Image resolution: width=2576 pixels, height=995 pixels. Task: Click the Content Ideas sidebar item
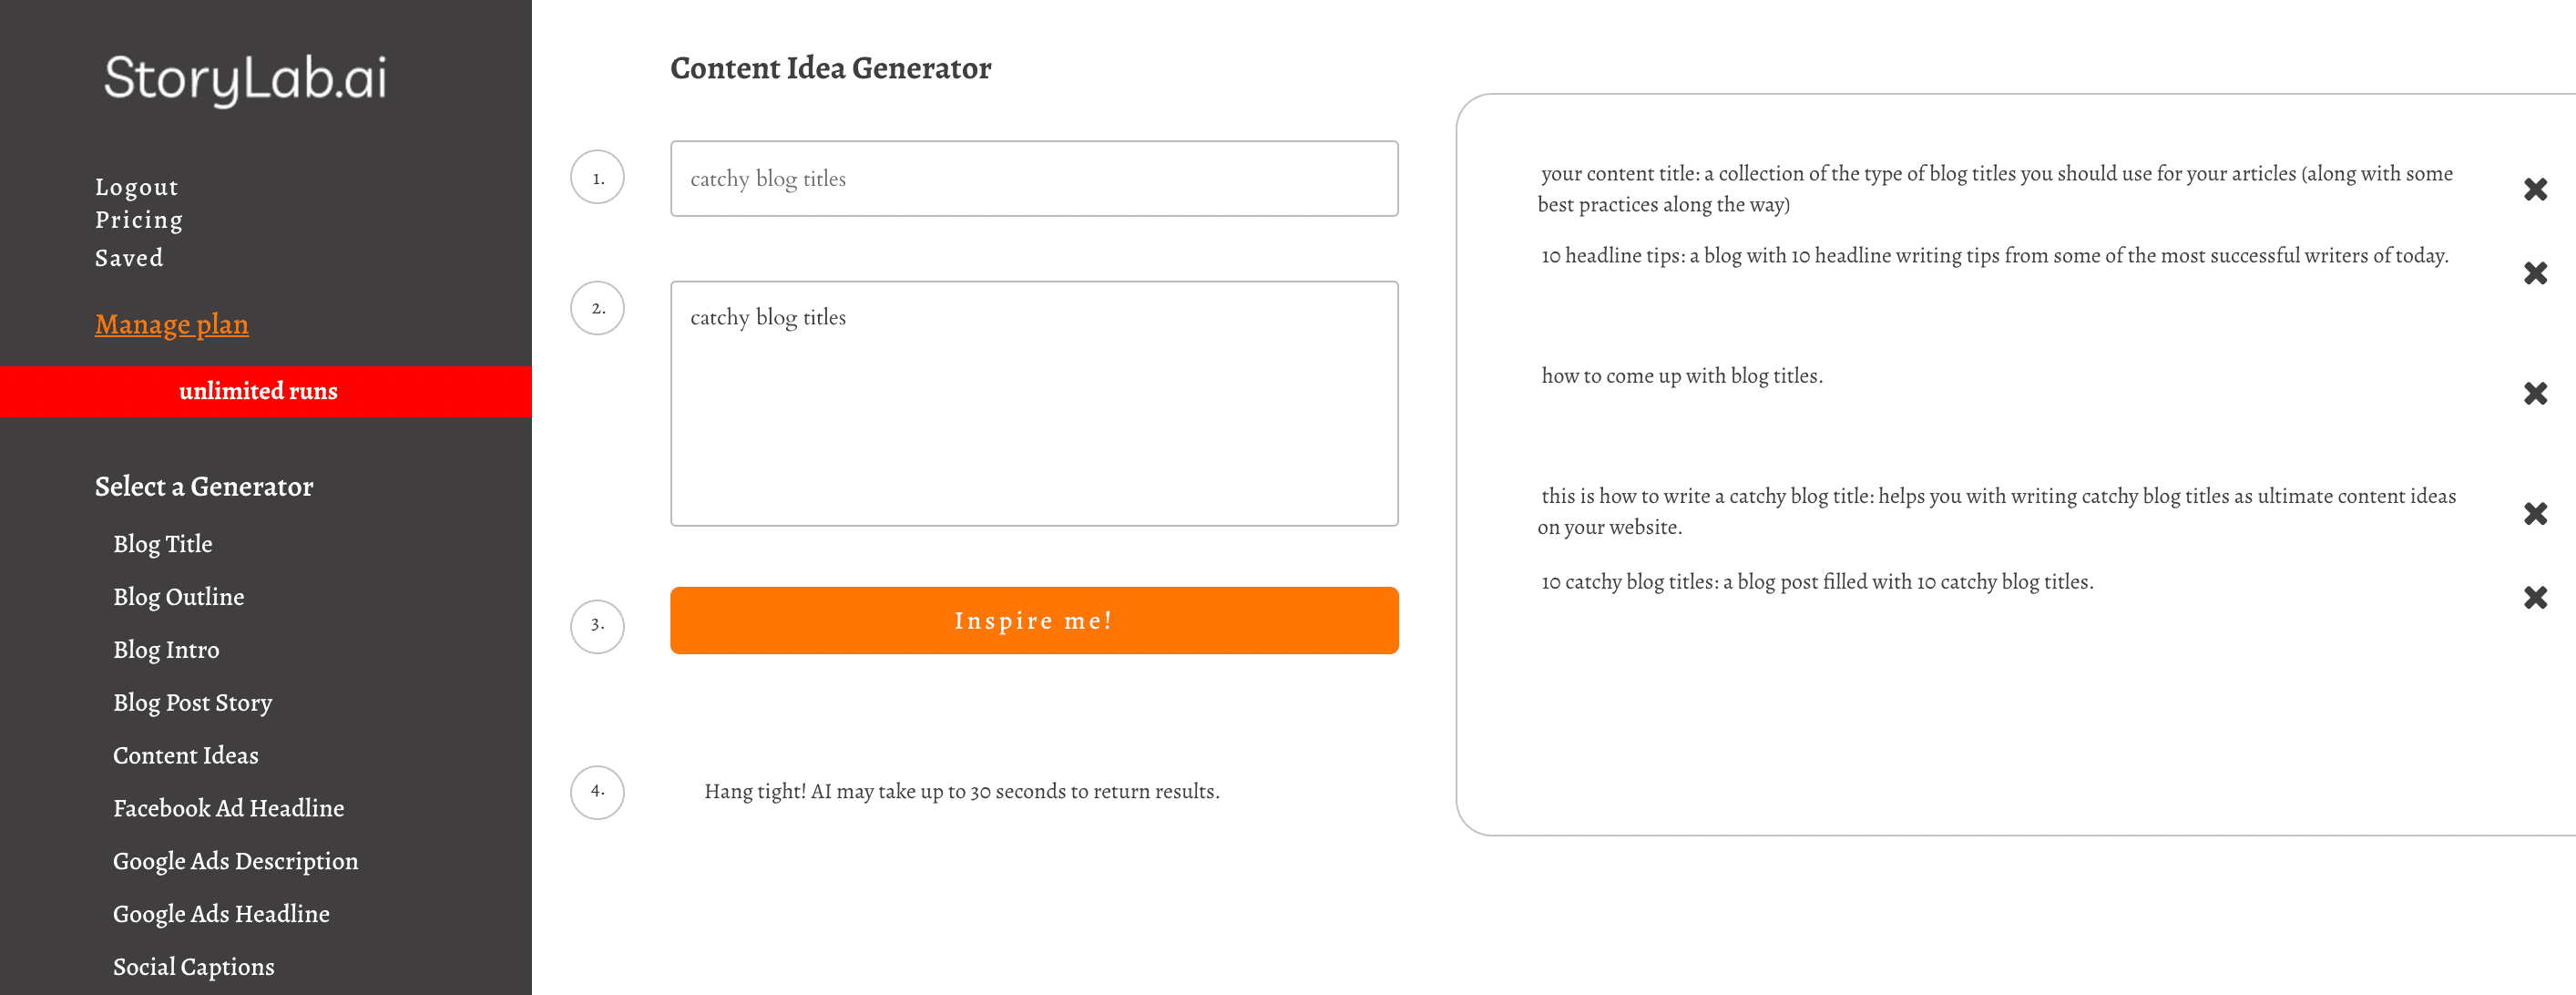pos(186,754)
